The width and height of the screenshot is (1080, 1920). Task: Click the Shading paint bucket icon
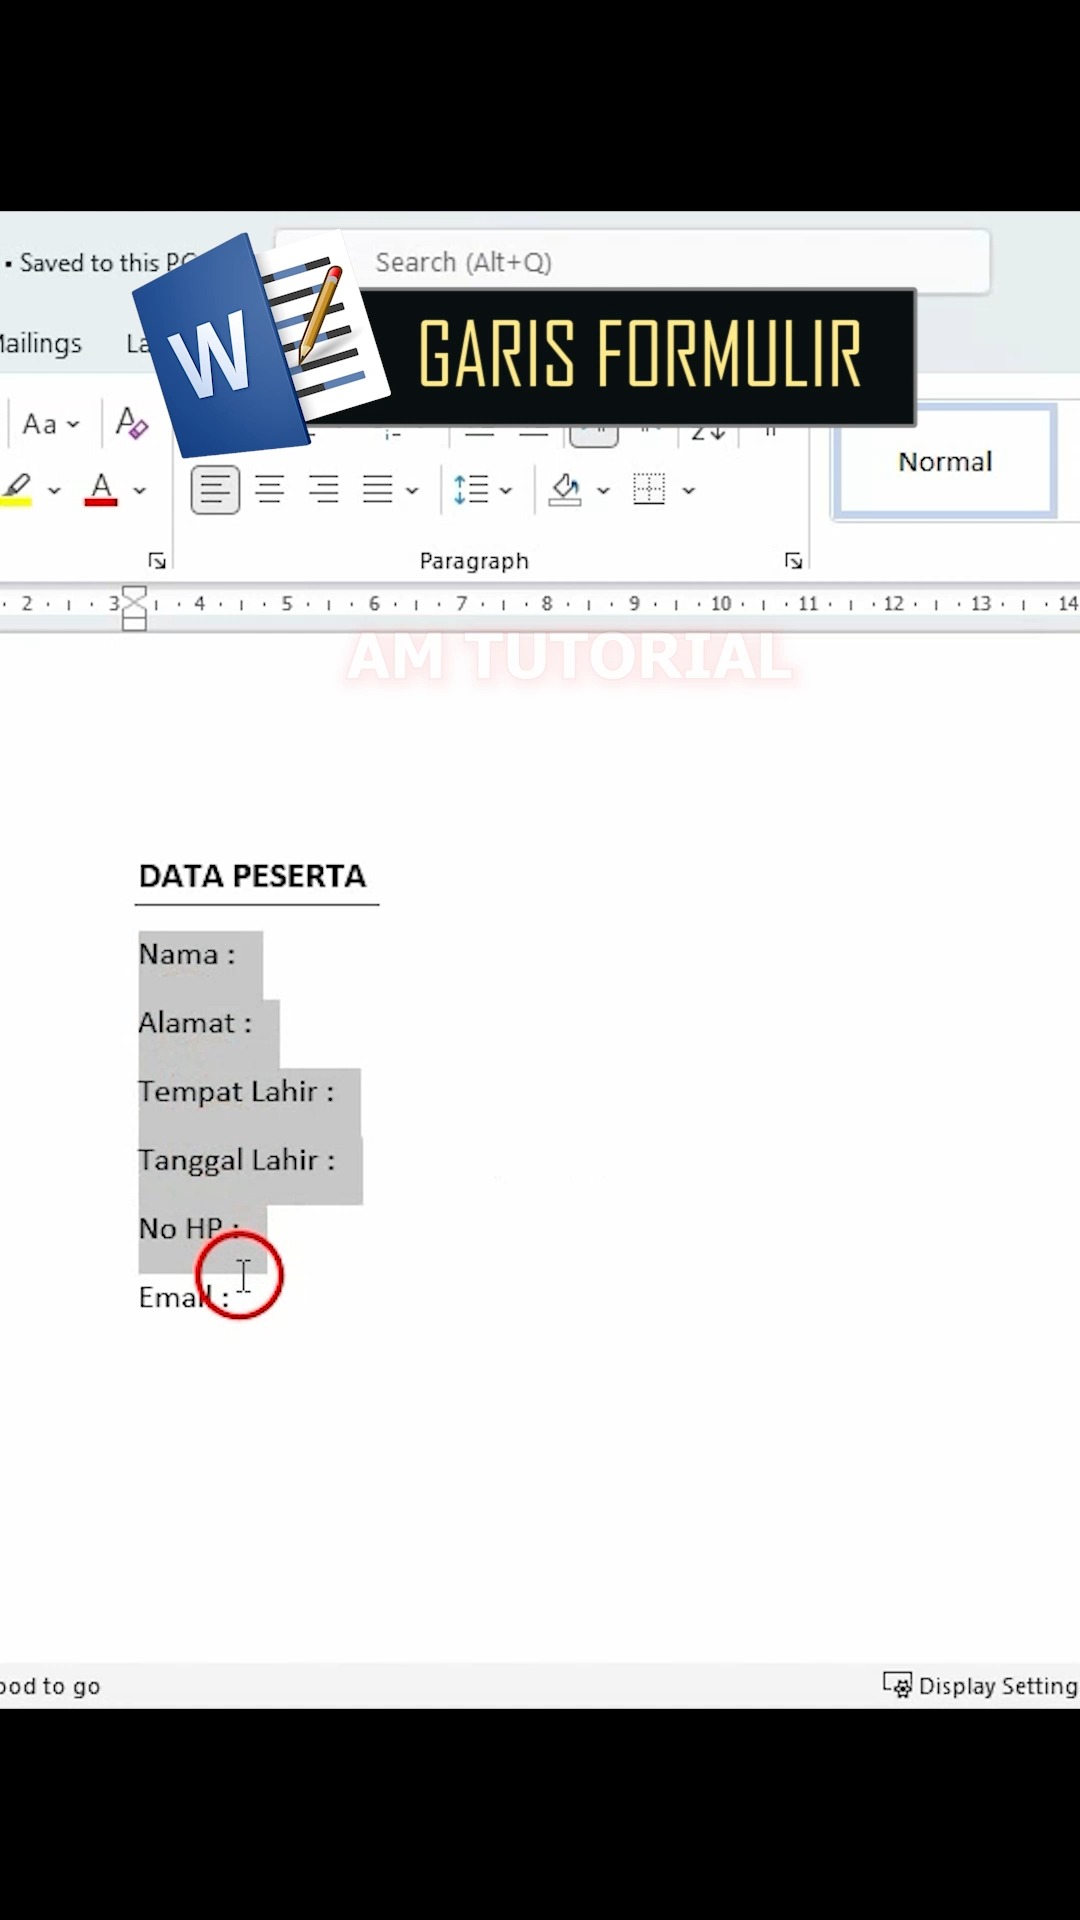[566, 490]
